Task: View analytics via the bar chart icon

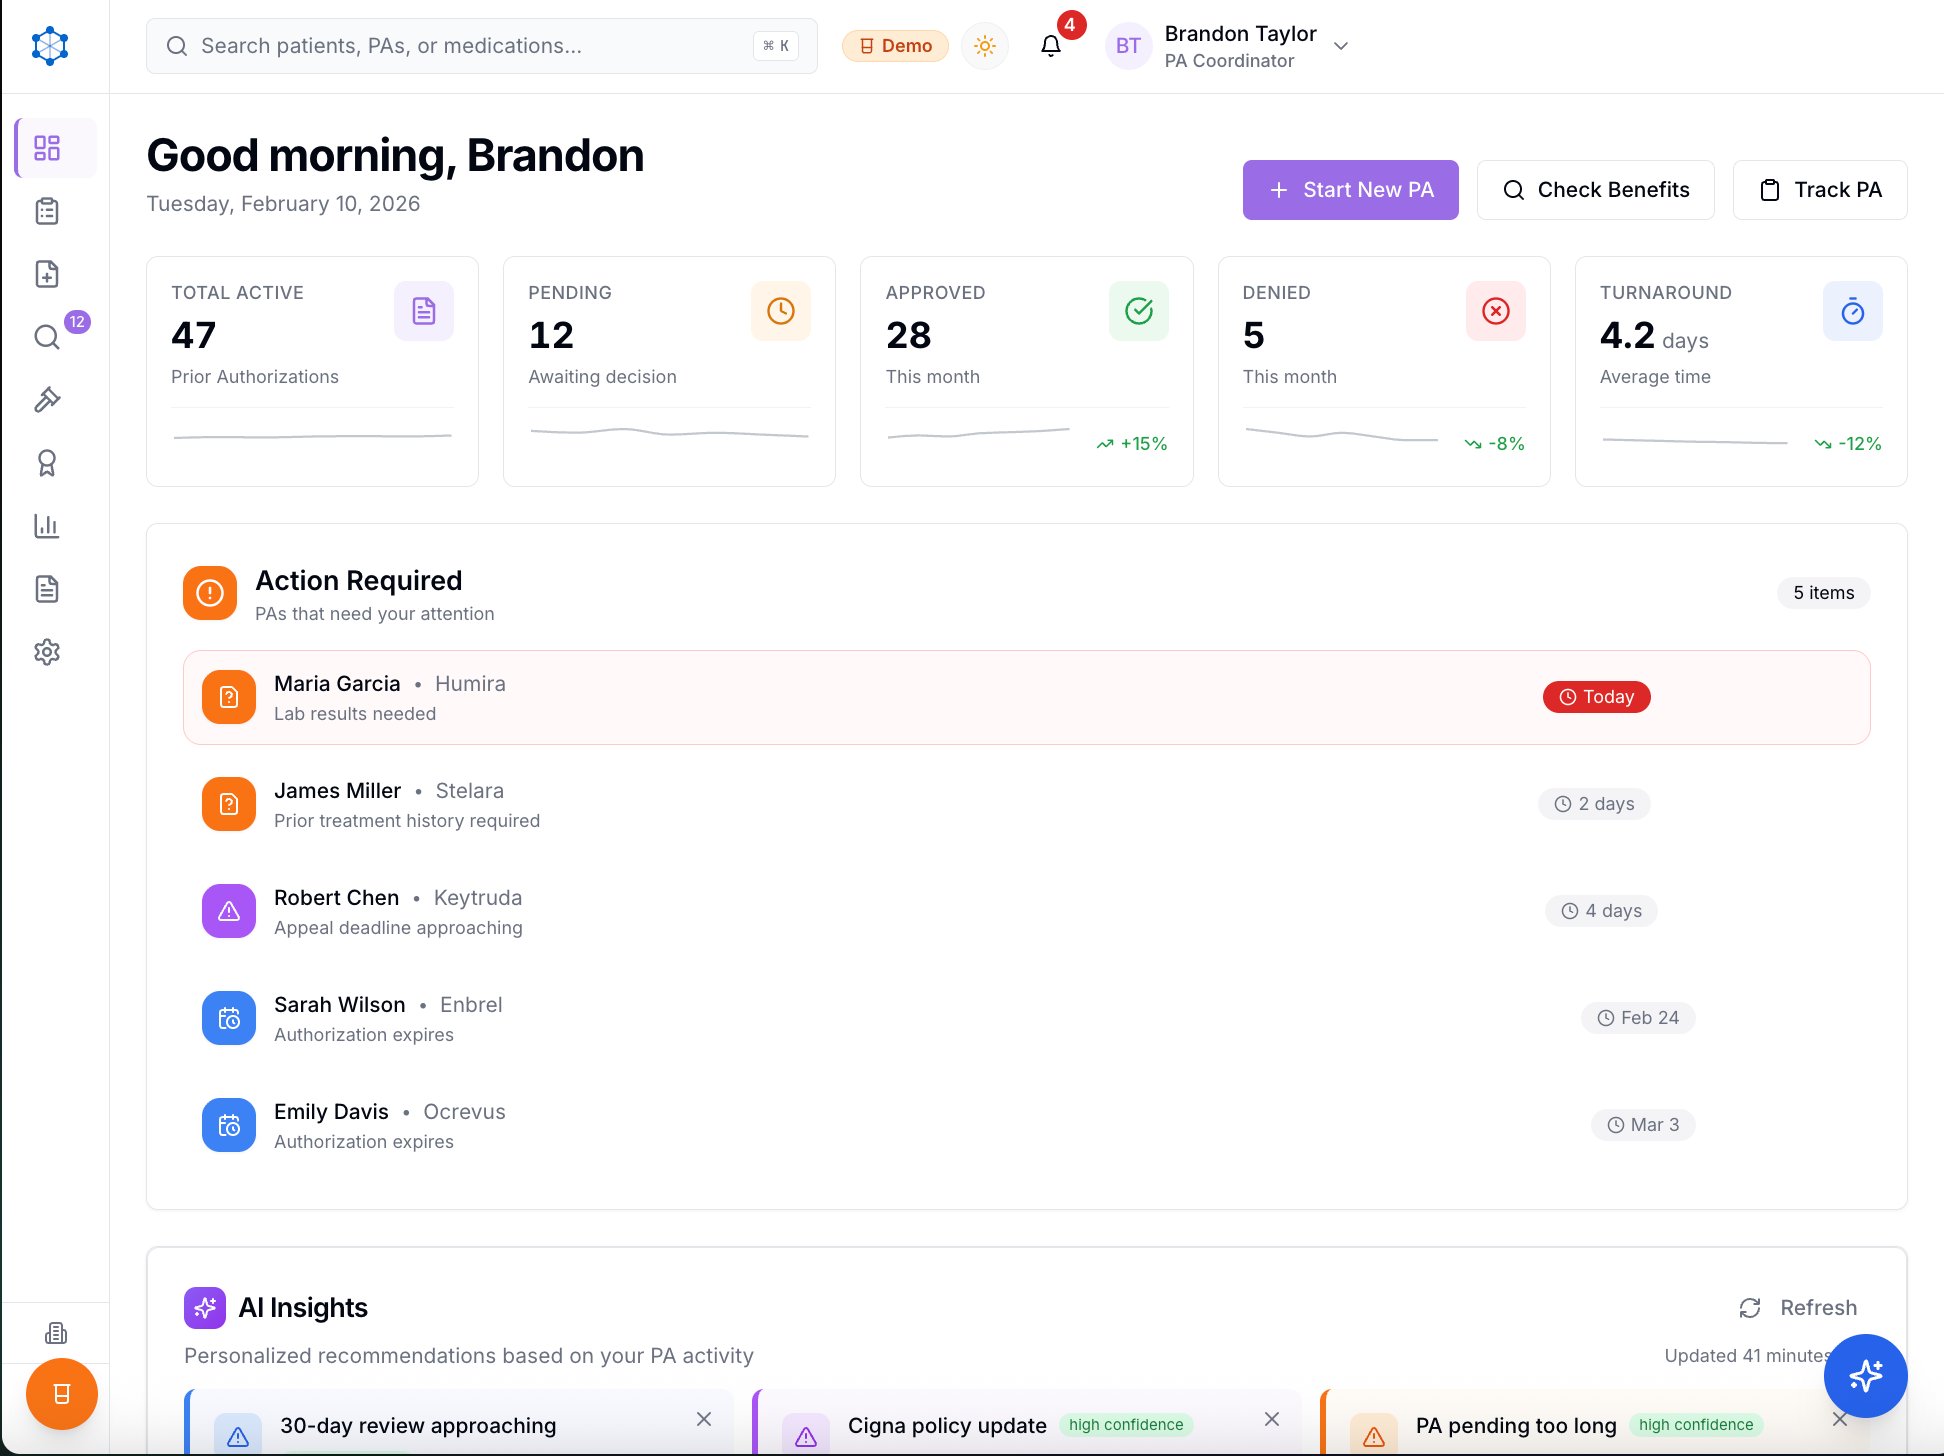Action: (x=47, y=525)
